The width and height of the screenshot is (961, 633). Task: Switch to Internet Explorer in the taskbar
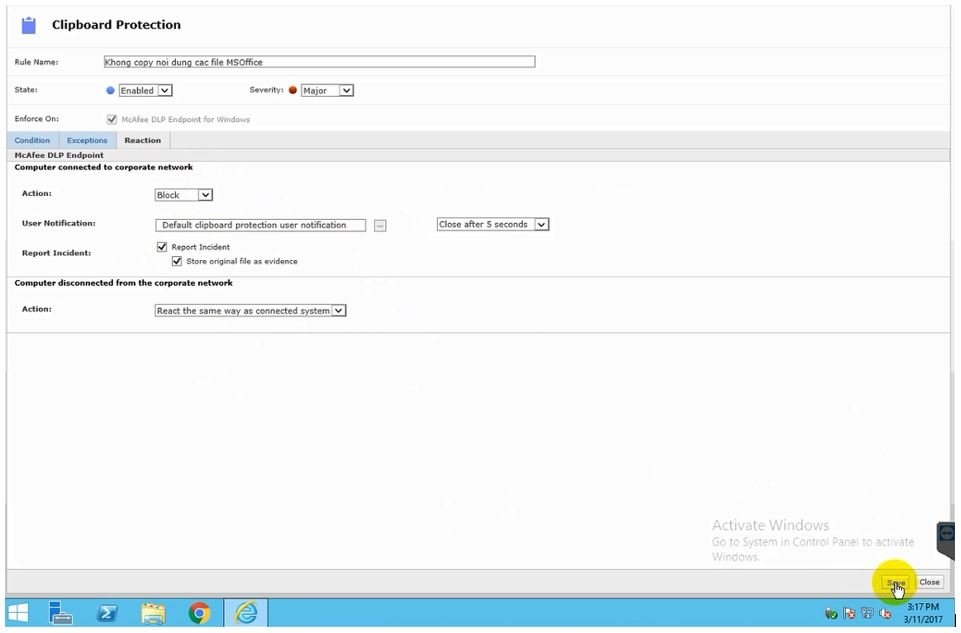click(246, 613)
